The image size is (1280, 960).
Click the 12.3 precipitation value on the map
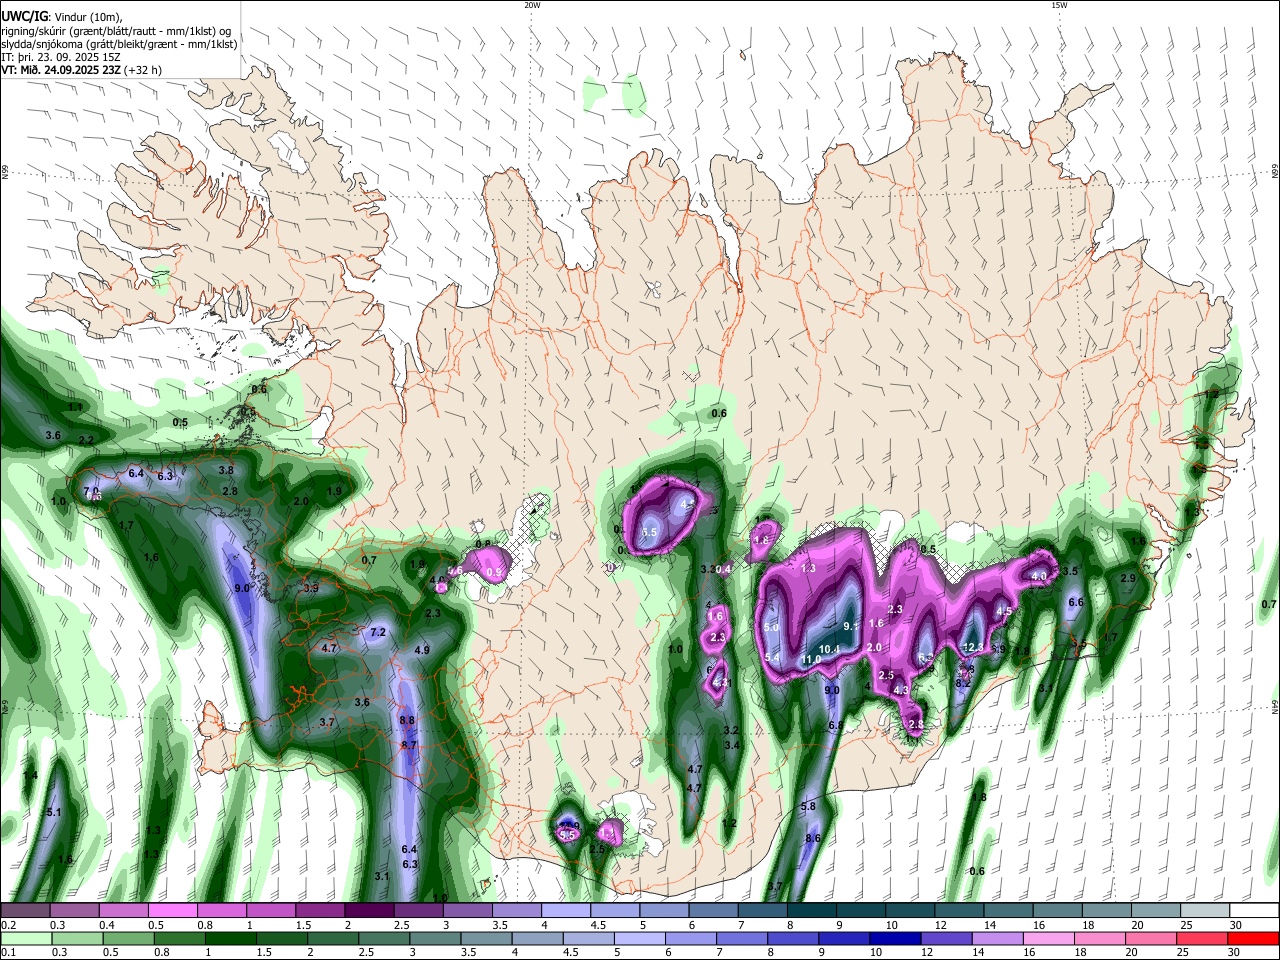[973, 648]
